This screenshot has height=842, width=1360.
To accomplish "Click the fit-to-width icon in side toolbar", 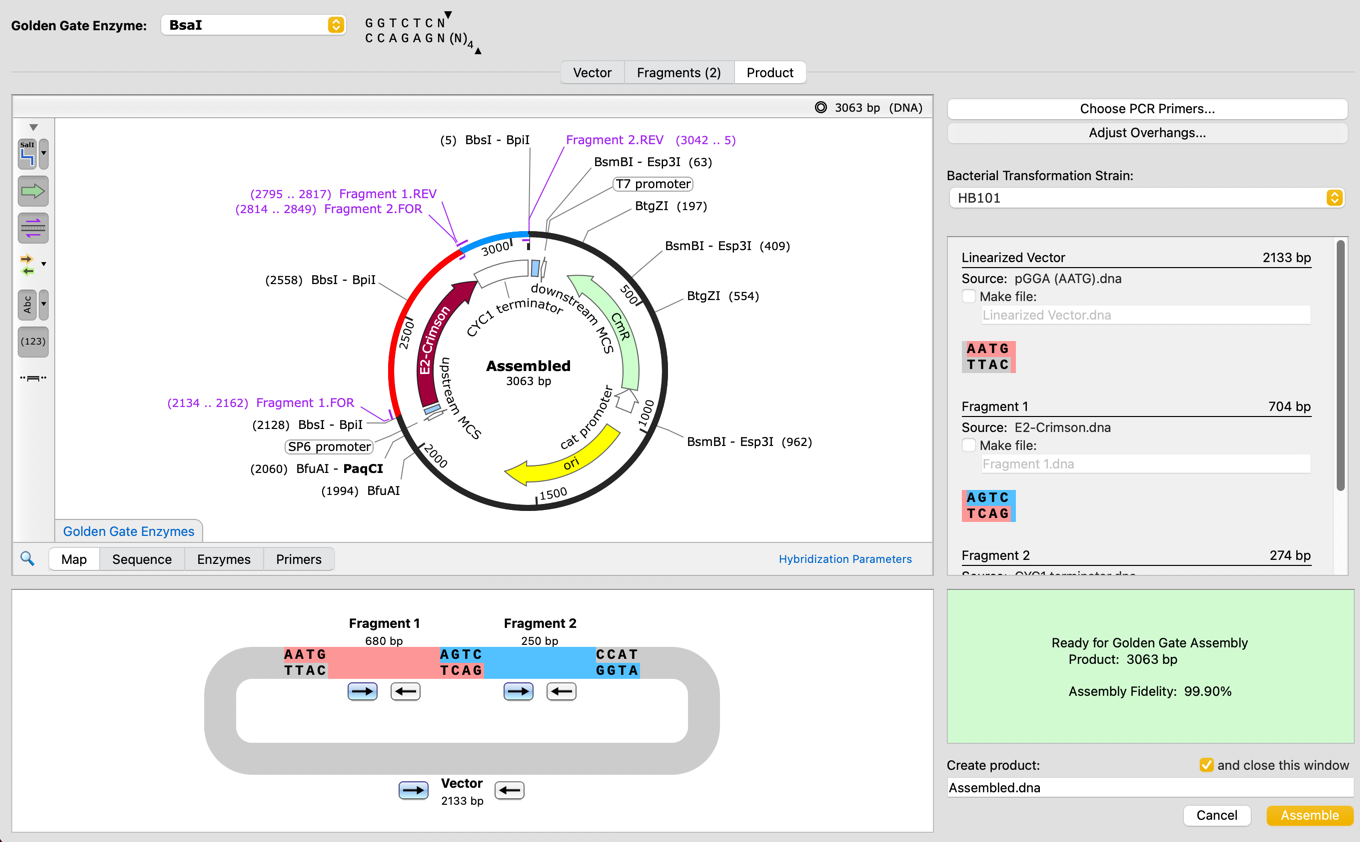I will 33,378.
